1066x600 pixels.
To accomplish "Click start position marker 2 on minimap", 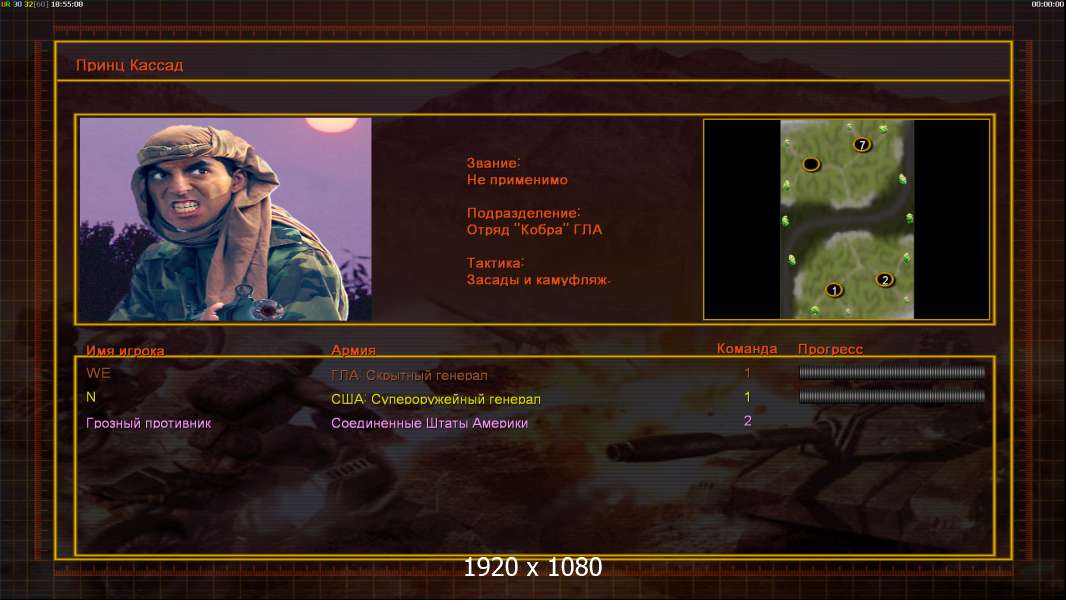I will [884, 280].
